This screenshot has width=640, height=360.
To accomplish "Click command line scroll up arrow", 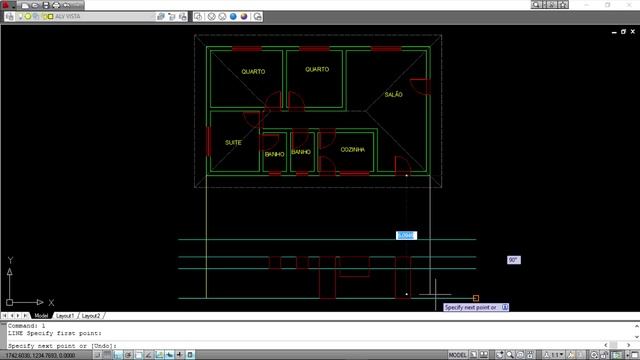I will pyautogui.click(x=636, y=326).
